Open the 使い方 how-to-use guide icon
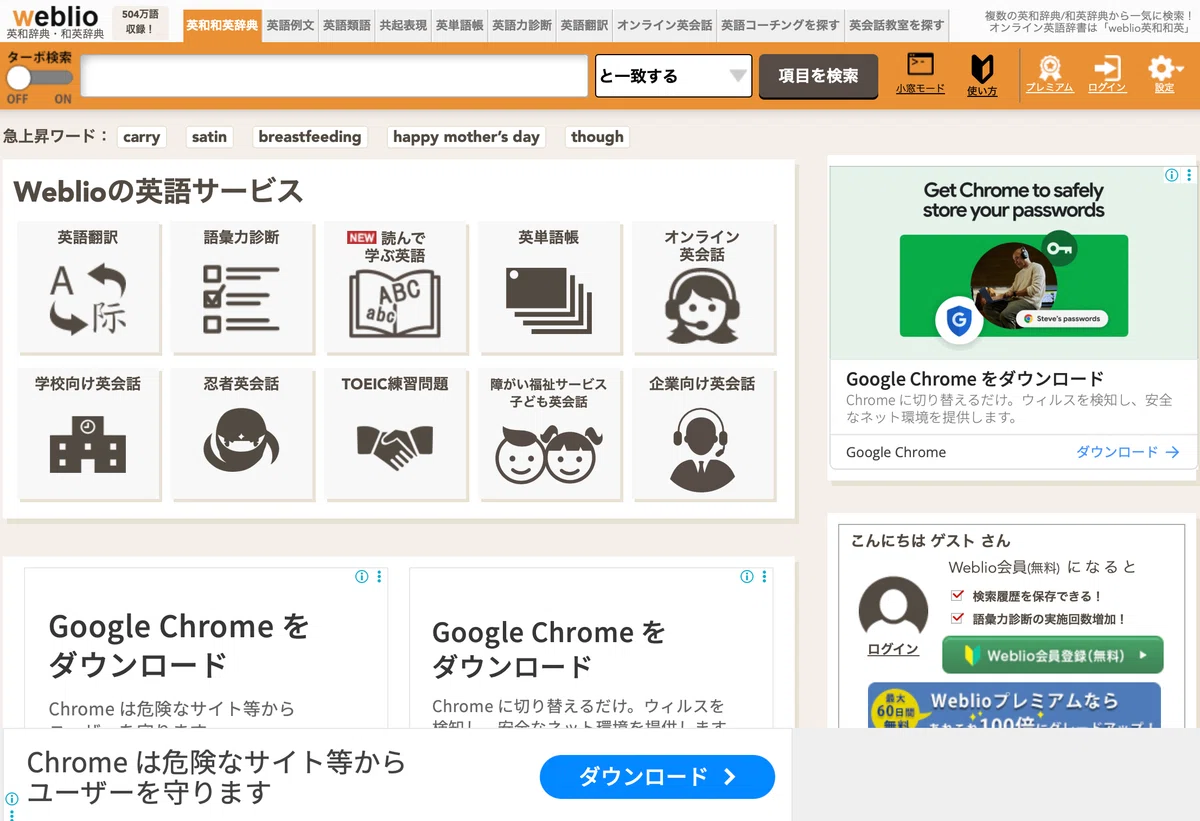This screenshot has width=1200, height=821. (982, 75)
